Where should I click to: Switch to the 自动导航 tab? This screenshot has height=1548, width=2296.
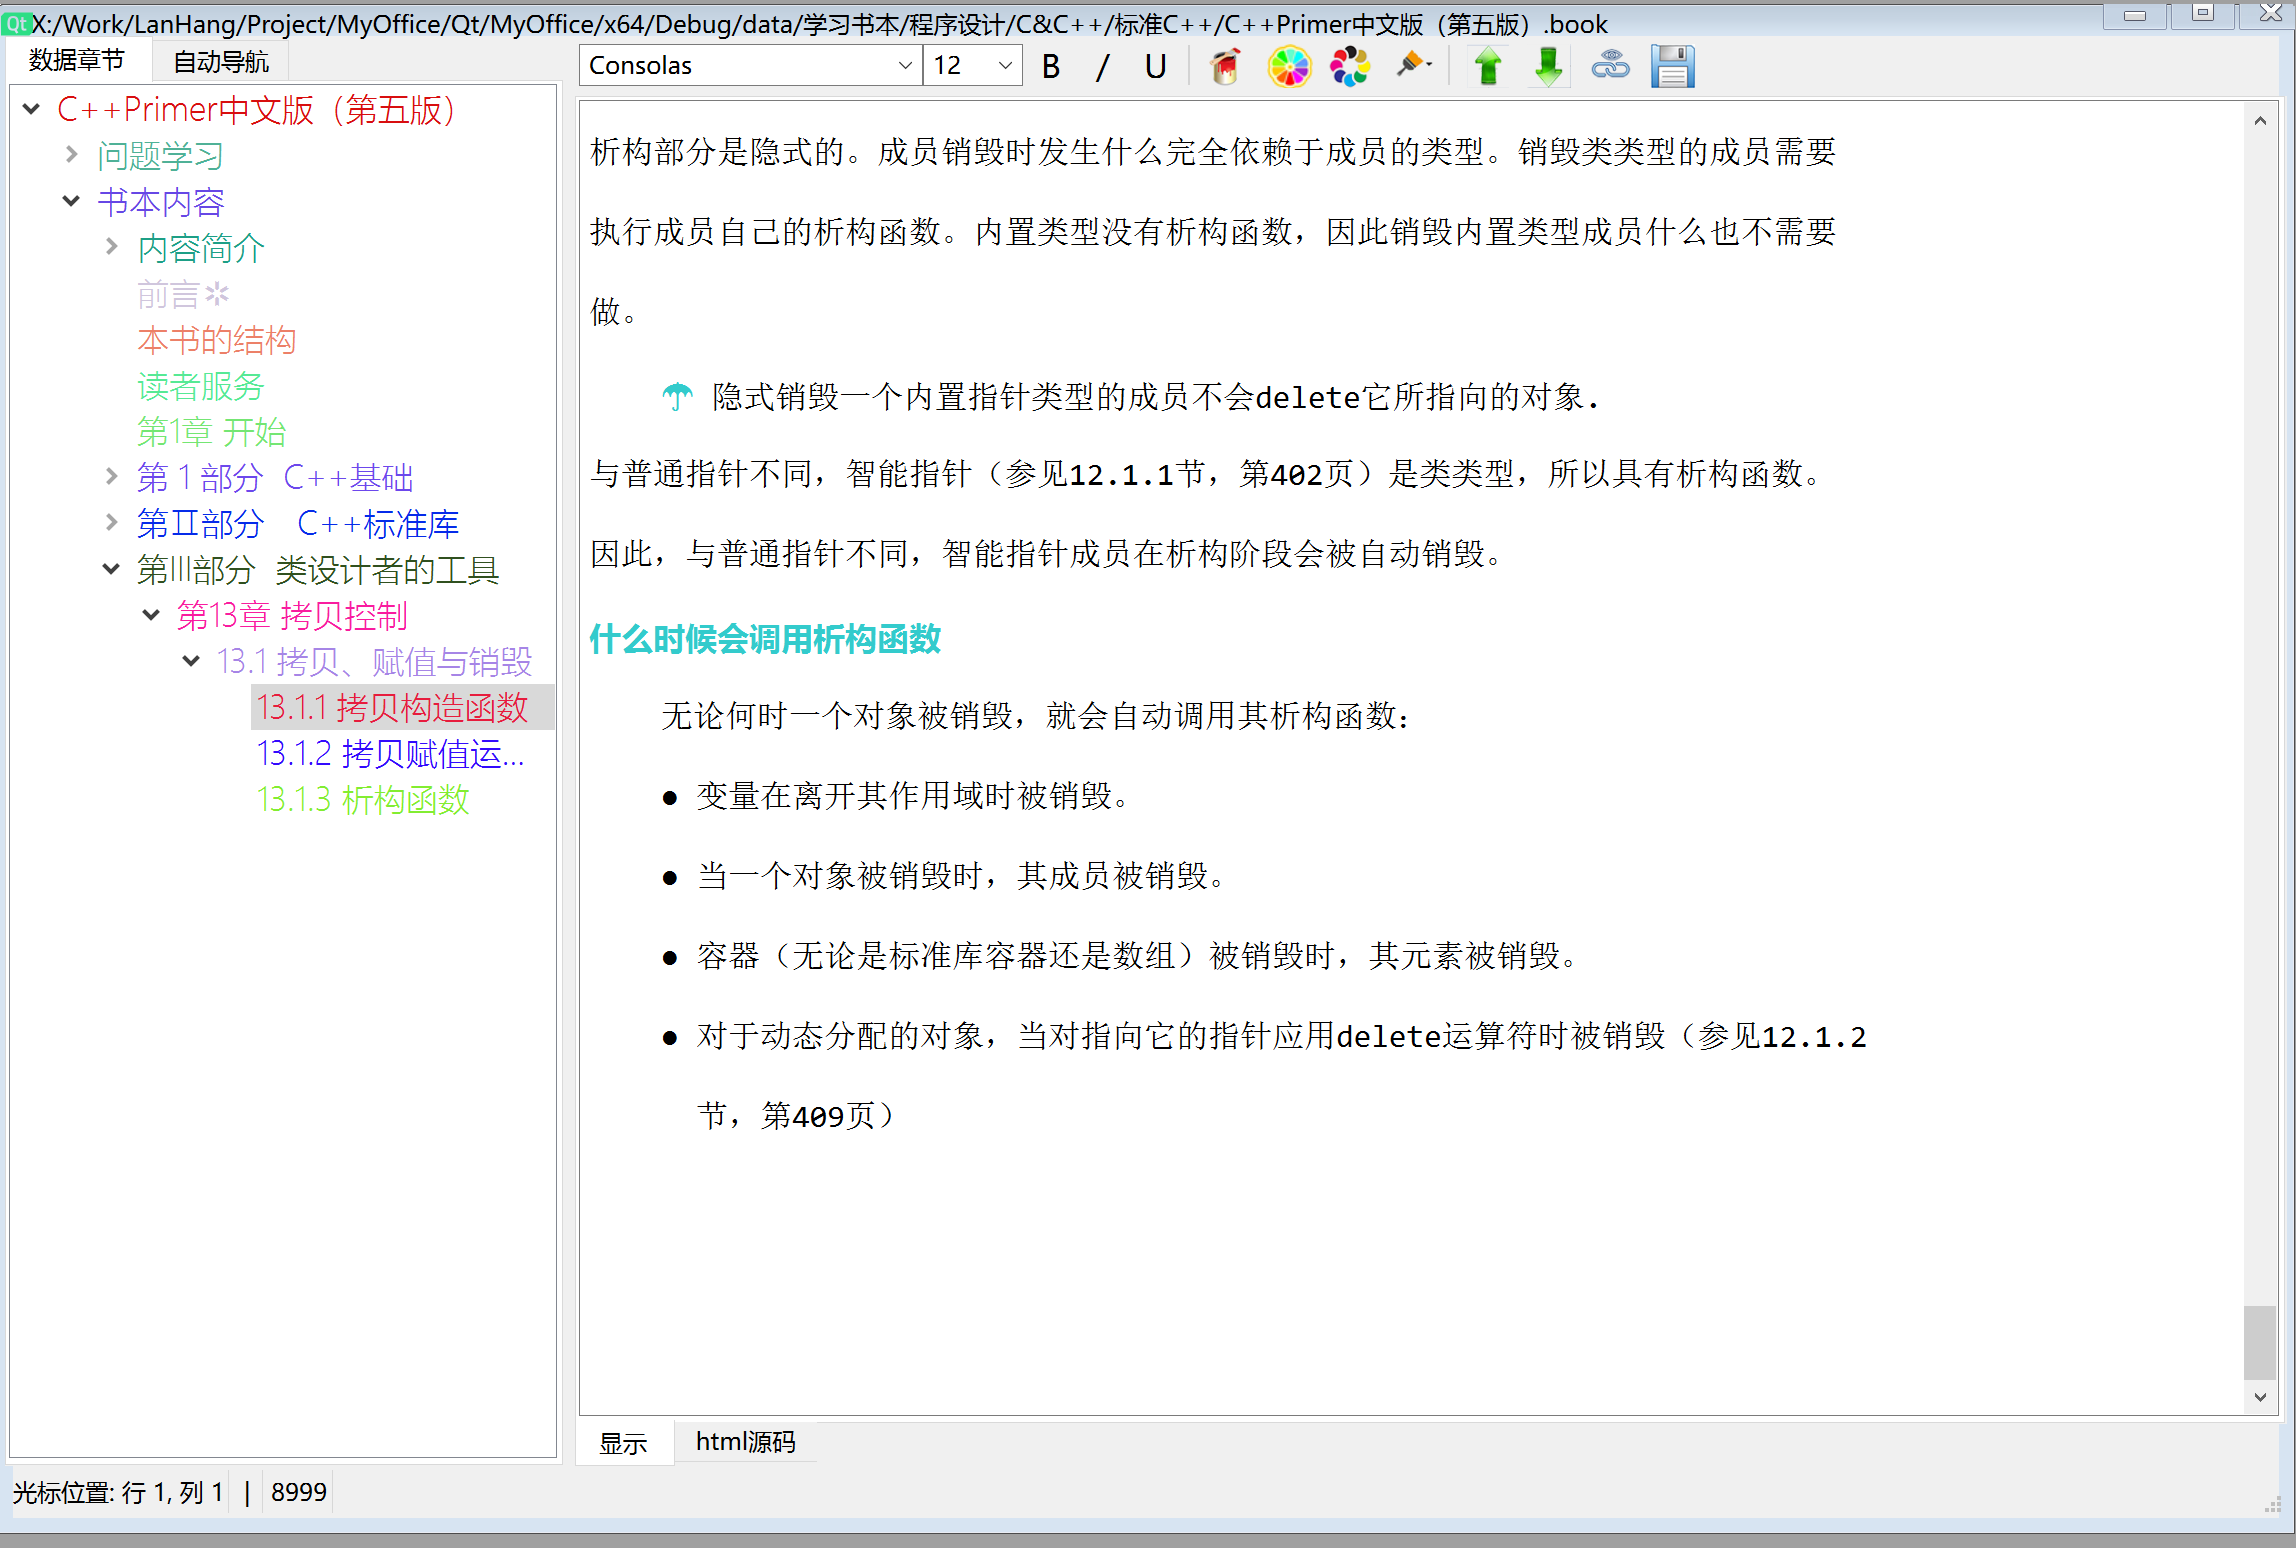221,62
